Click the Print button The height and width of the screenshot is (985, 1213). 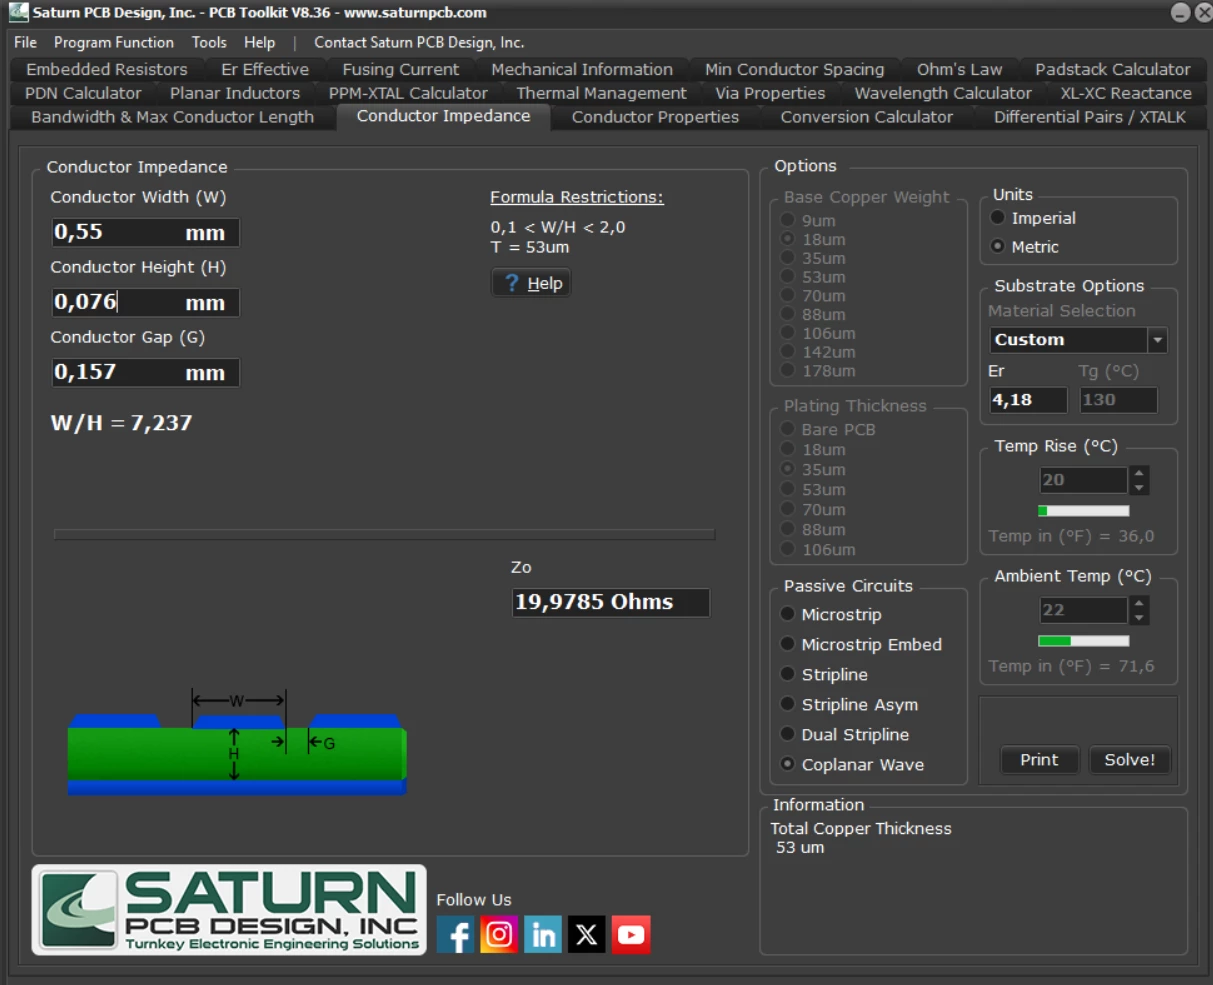pos(1039,760)
